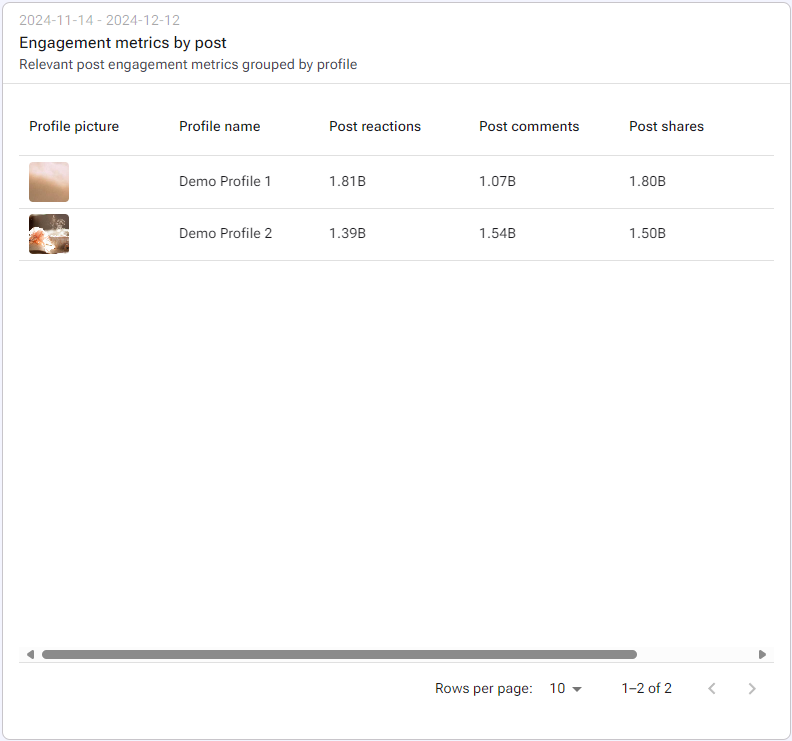Click the horizontal scrollbar thumb
Image resolution: width=792 pixels, height=741 pixels.
tap(339, 655)
